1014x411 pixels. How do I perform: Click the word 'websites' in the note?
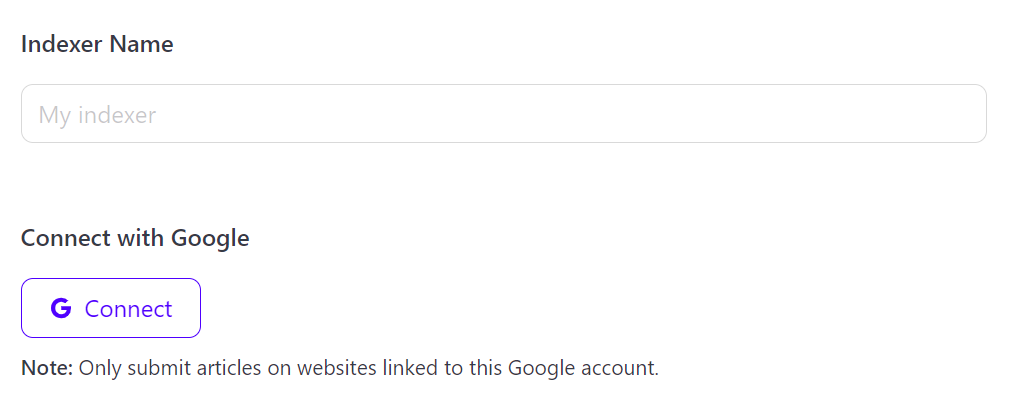[x=334, y=368]
